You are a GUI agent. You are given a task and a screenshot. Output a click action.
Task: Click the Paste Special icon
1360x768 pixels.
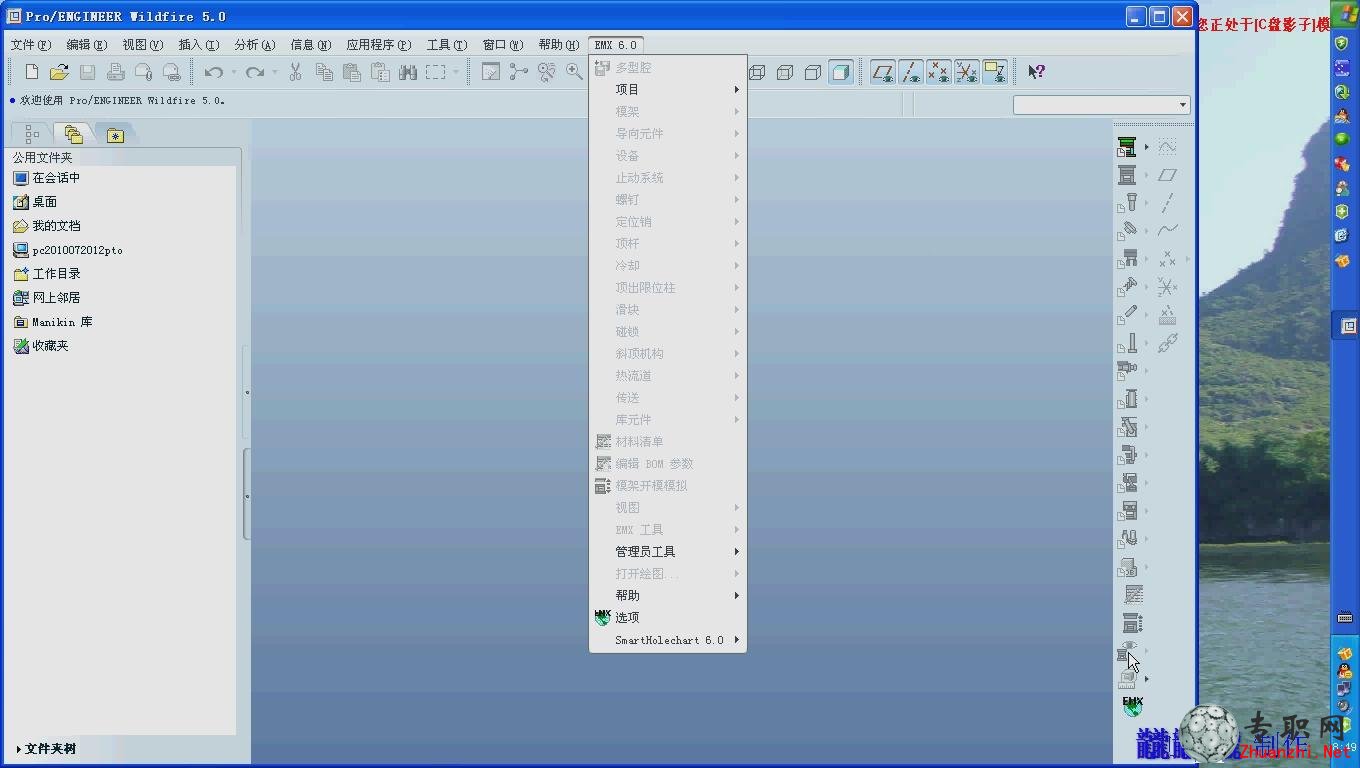click(x=380, y=72)
